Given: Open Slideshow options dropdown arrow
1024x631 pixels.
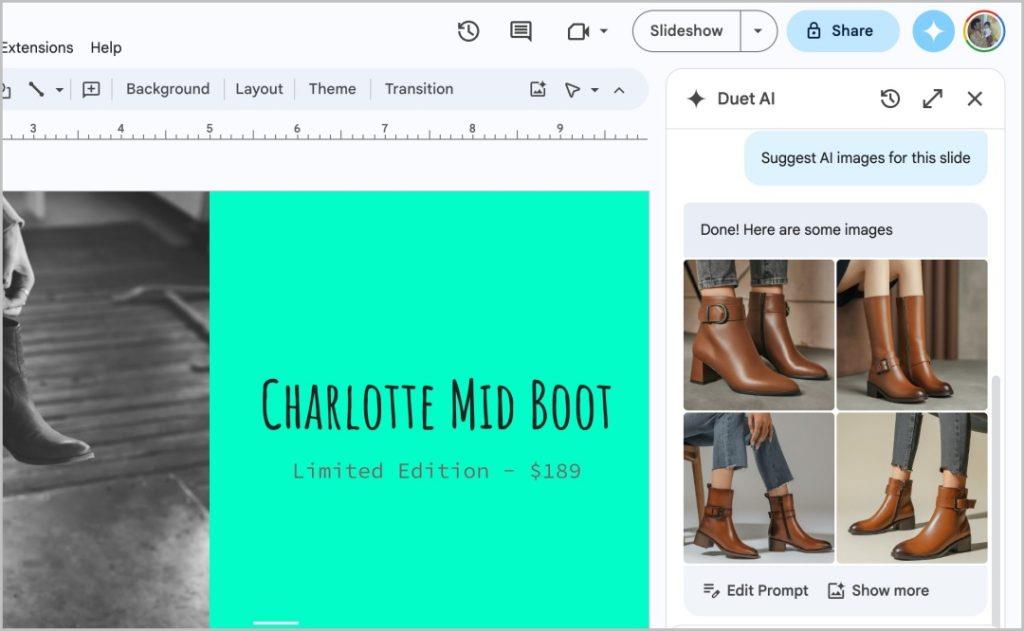Looking at the screenshot, I should click(758, 31).
